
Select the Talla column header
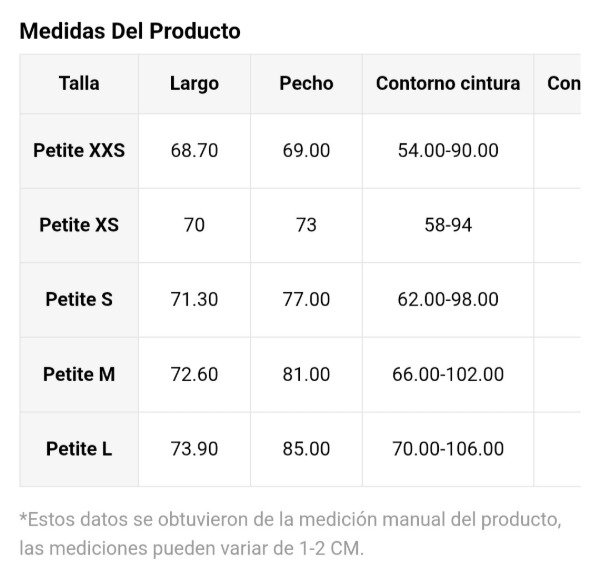pyautogui.click(x=79, y=83)
